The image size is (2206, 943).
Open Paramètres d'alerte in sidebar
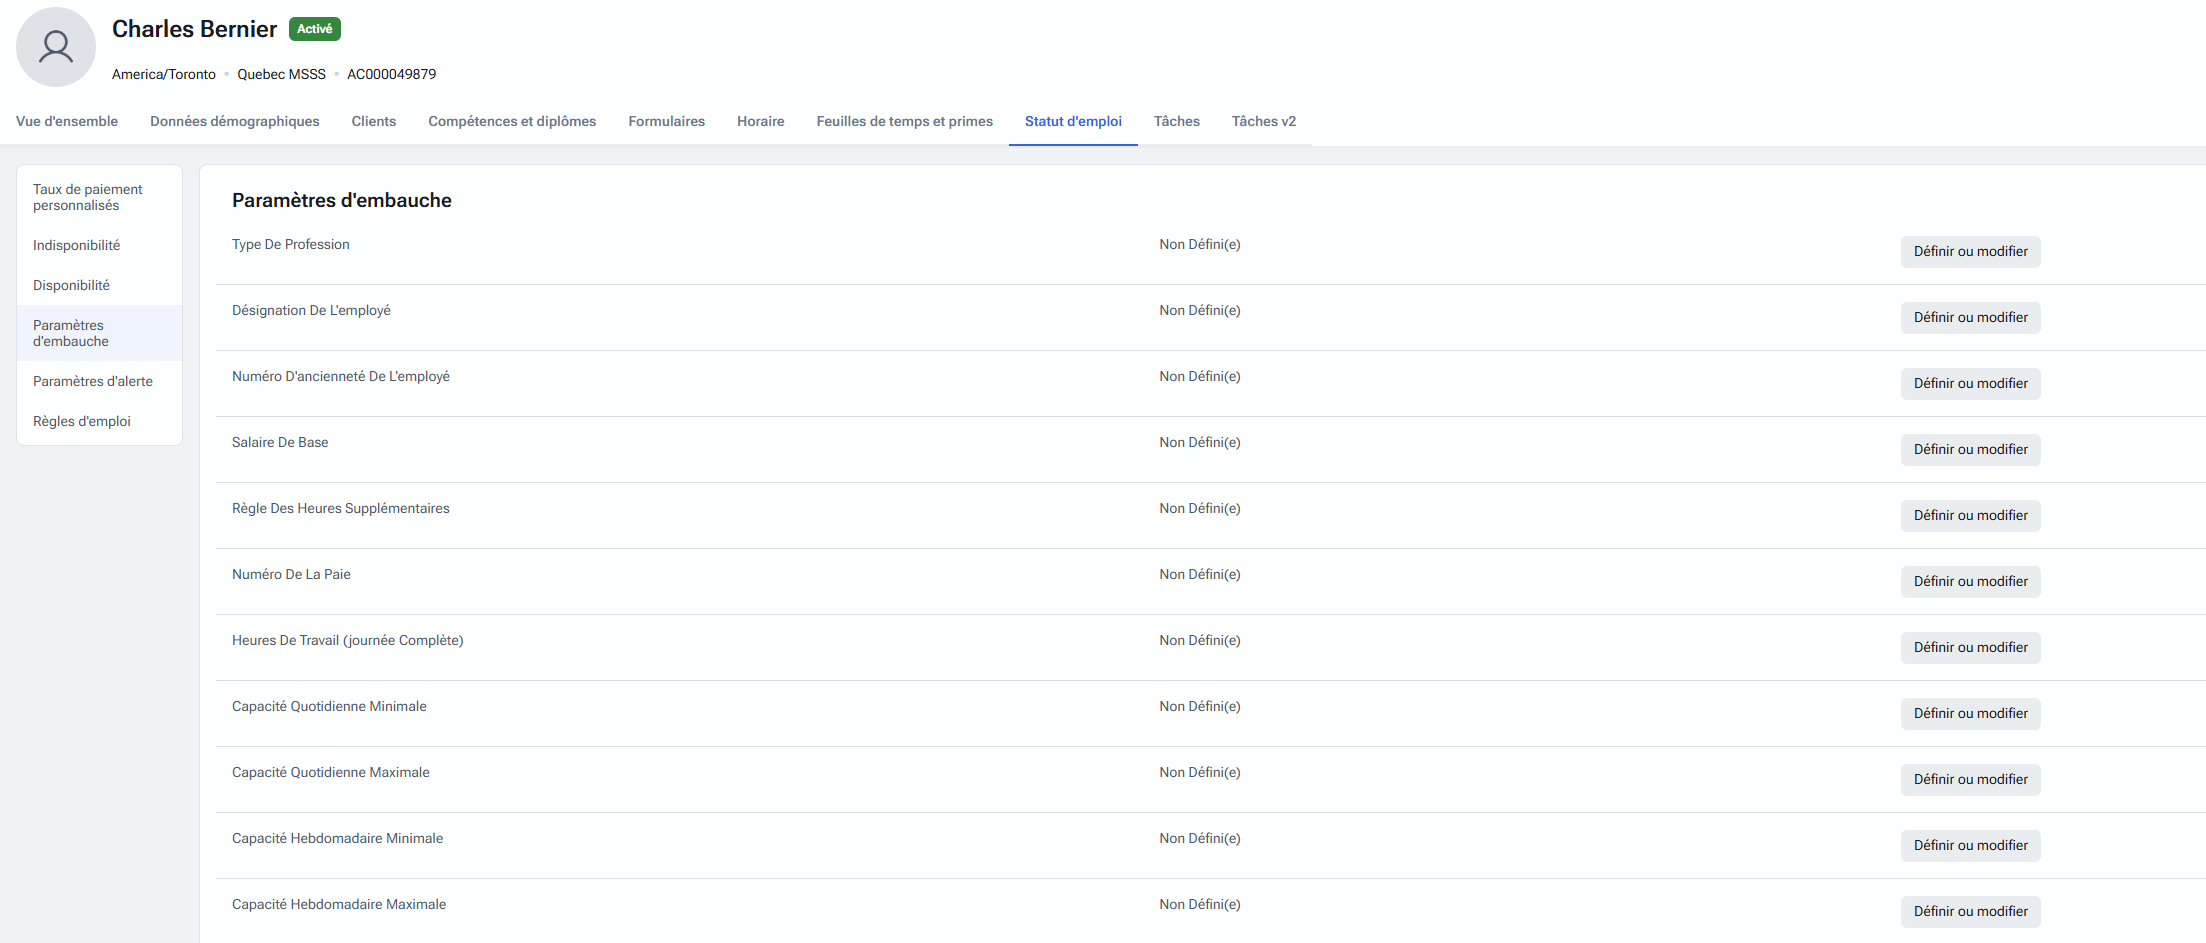click(x=93, y=381)
